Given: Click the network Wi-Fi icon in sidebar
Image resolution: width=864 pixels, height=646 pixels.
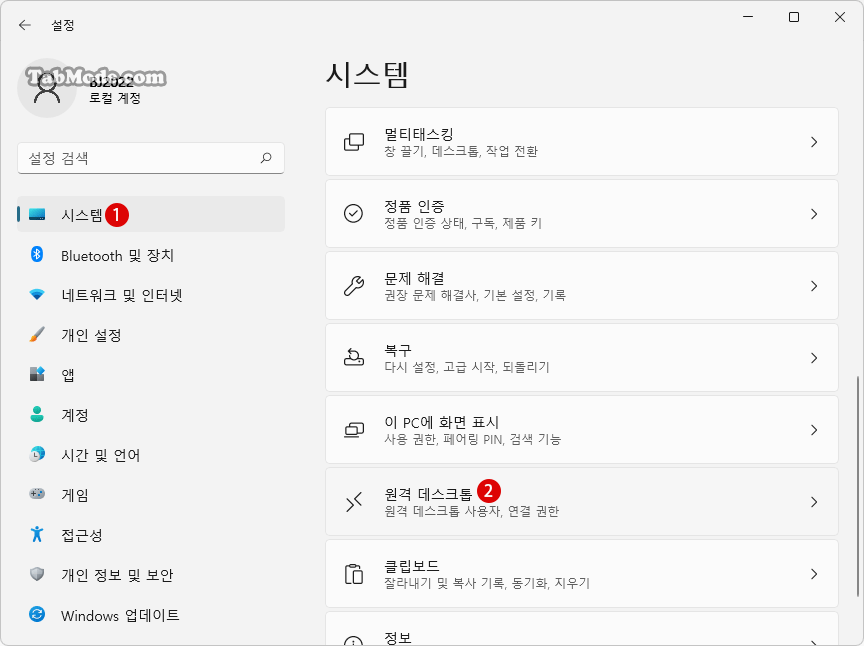Looking at the screenshot, I should 37,294.
